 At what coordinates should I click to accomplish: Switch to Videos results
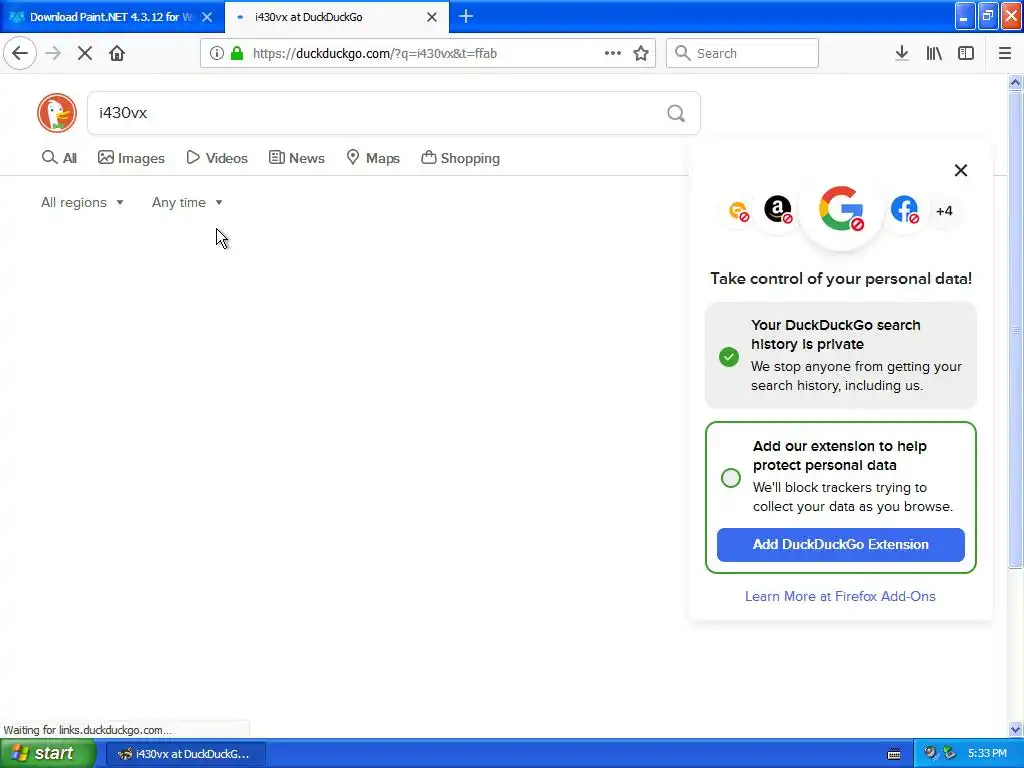click(x=217, y=158)
